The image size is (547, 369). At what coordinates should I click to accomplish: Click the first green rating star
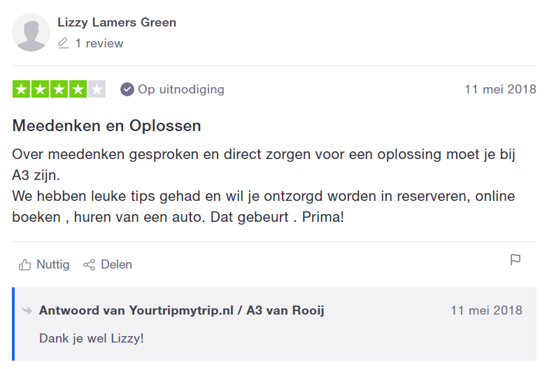(21, 89)
